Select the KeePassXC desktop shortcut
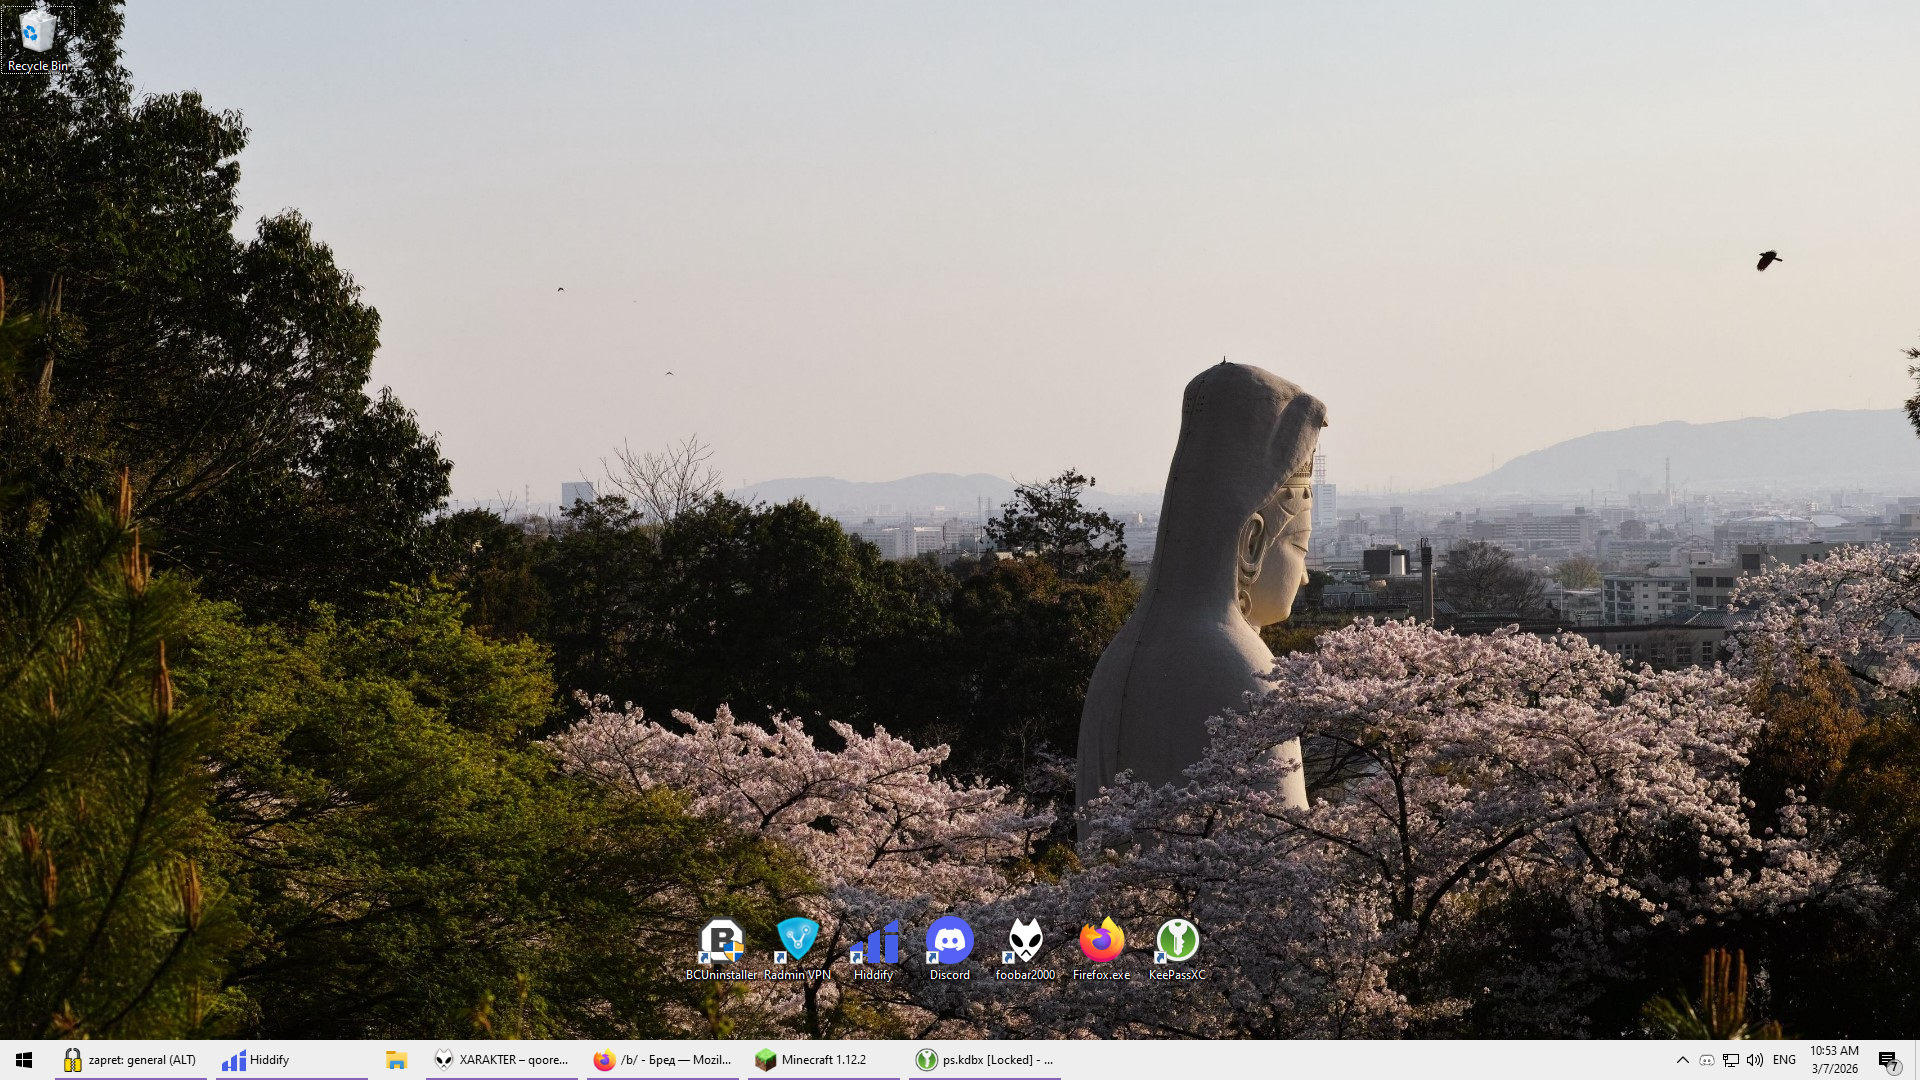 pyautogui.click(x=1177, y=948)
